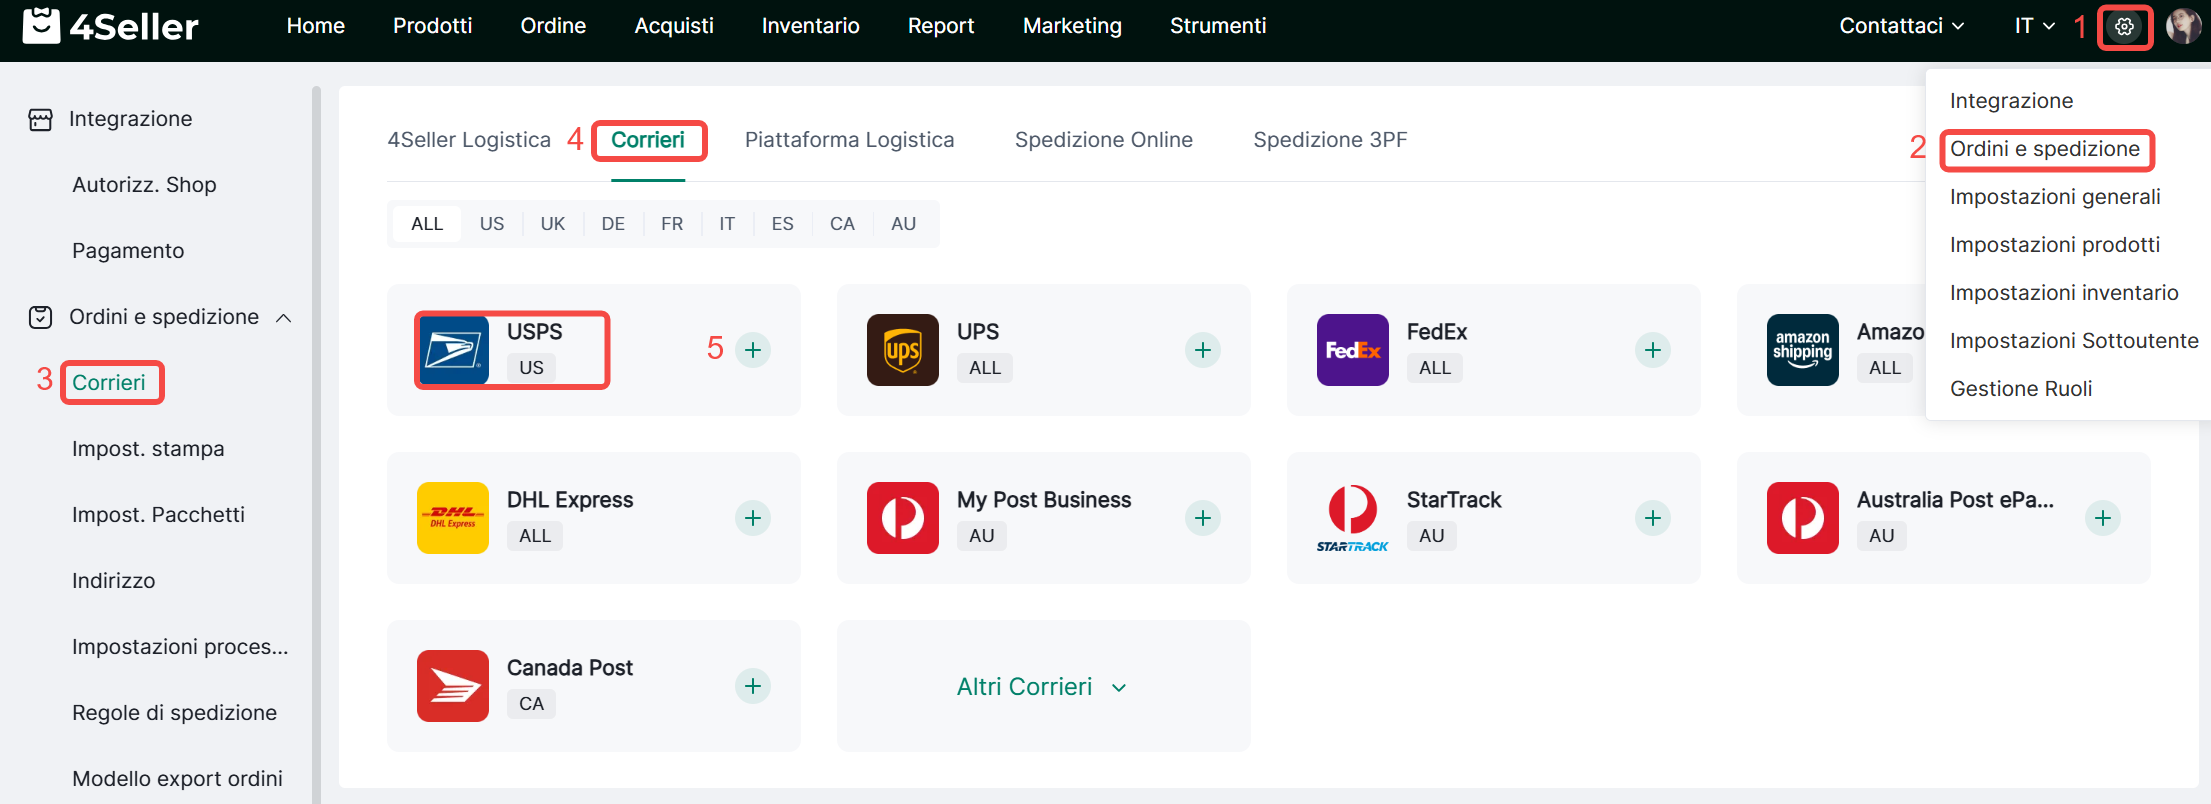
Task: Select Impostazioni generali from settings menu
Action: (x=2054, y=197)
